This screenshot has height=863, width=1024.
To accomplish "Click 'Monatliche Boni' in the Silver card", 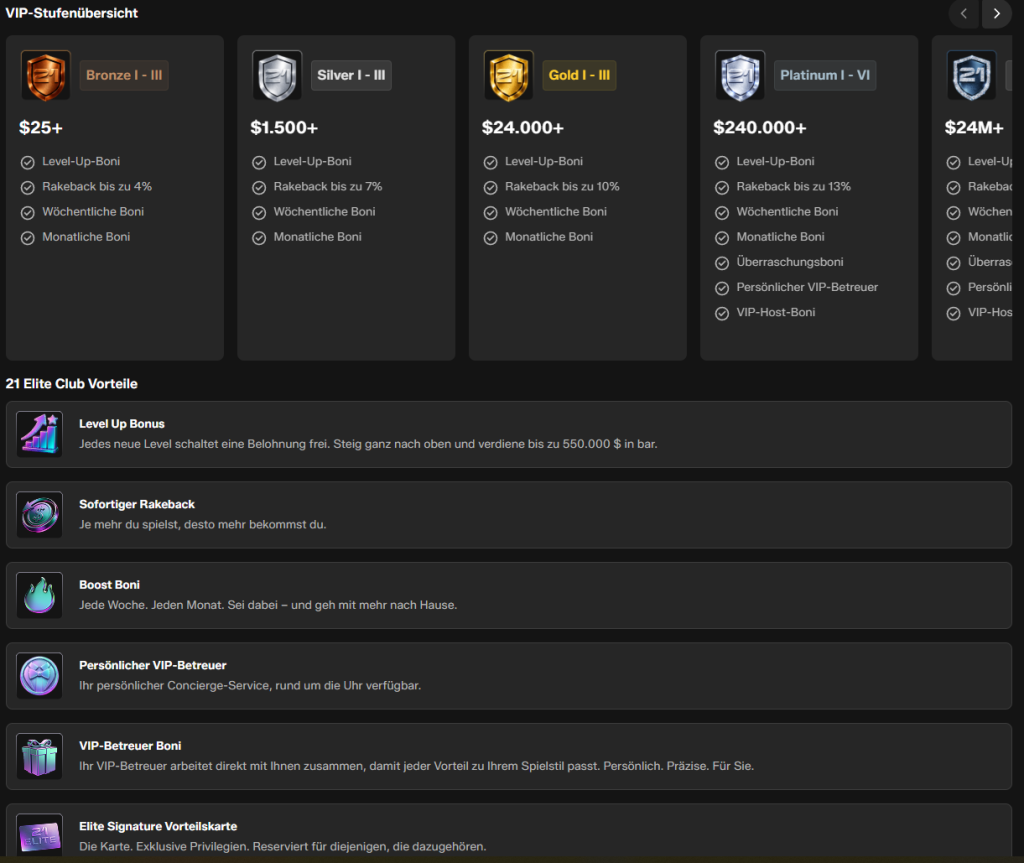I will coord(317,236).
